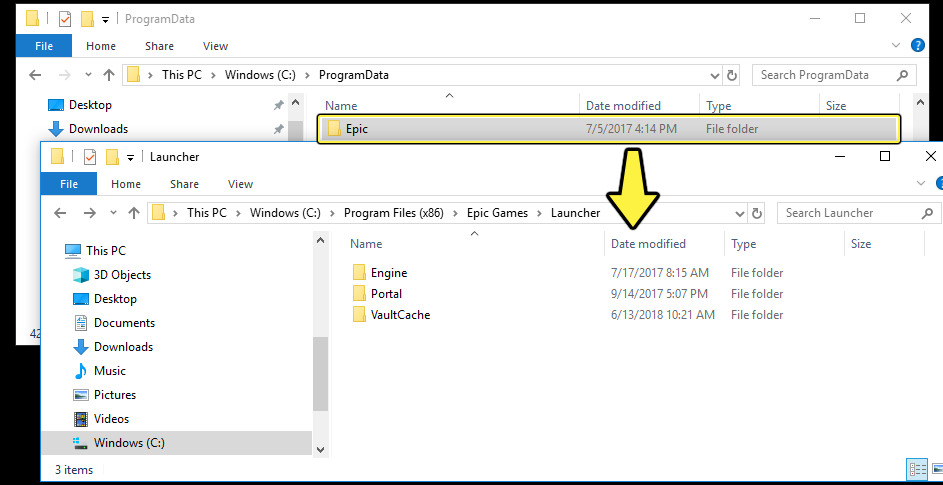Screen dimensions: 943x485
Task: Click VaultCache date 6/13/2018 10:21 AM
Action: [663, 315]
